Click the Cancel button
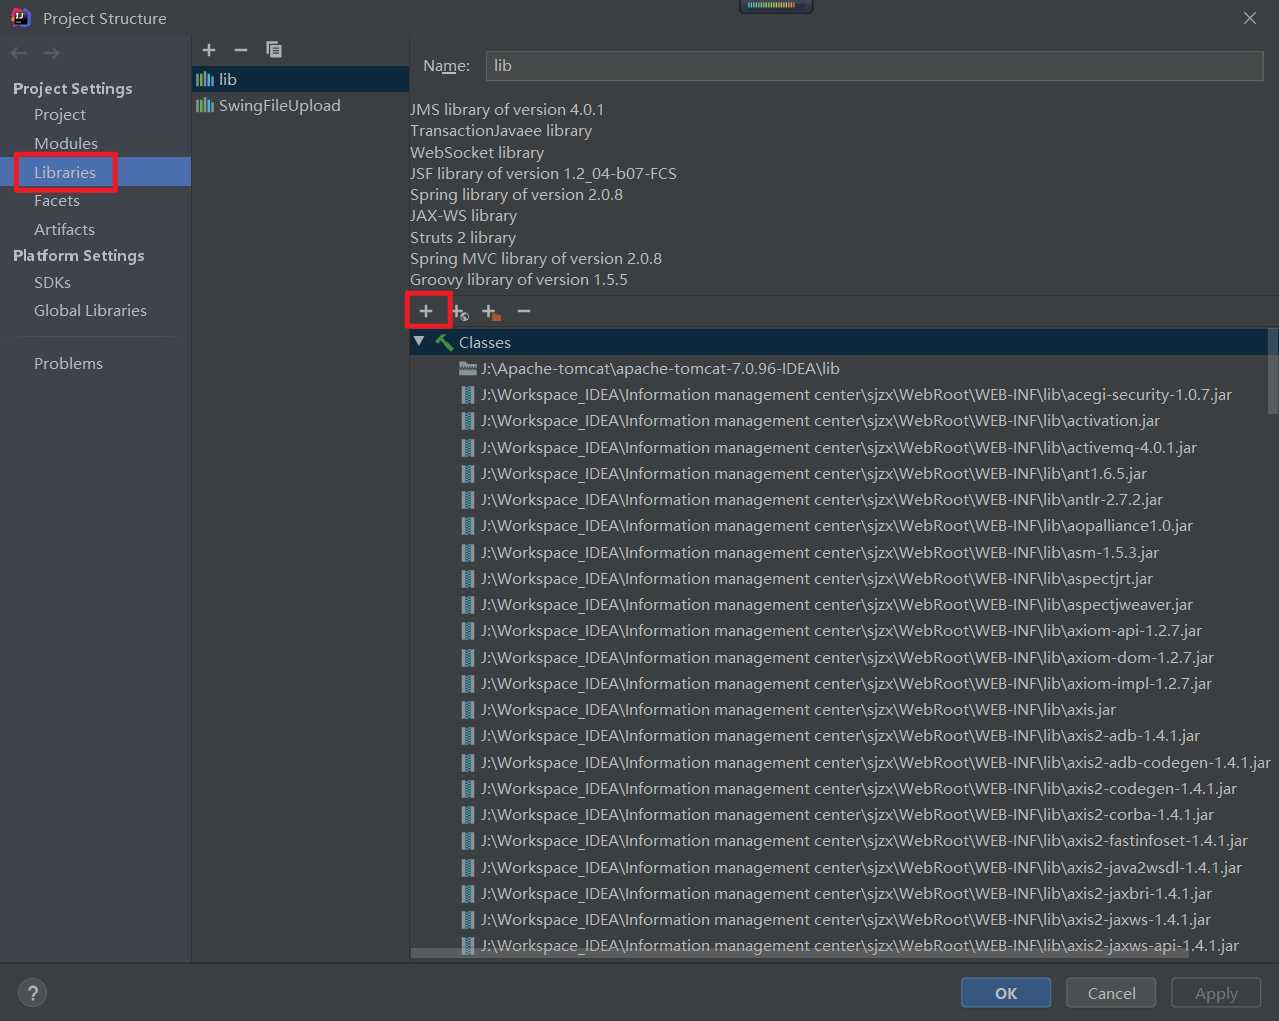Screen dimensions: 1279x1021 pyautogui.click(x=1111, y=993)
